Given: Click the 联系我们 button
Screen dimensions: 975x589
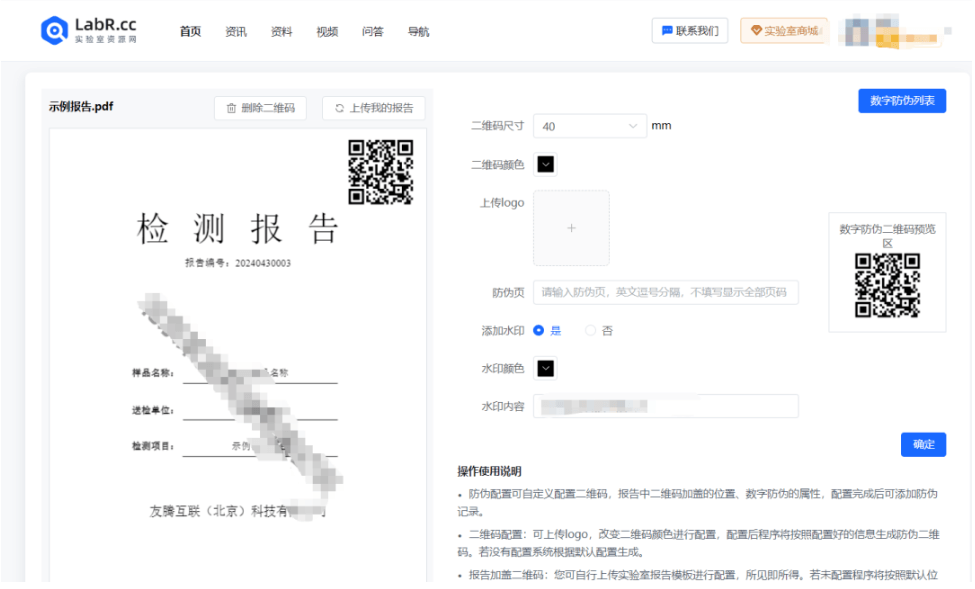Looking at the screenshot, I should point(690,30).
